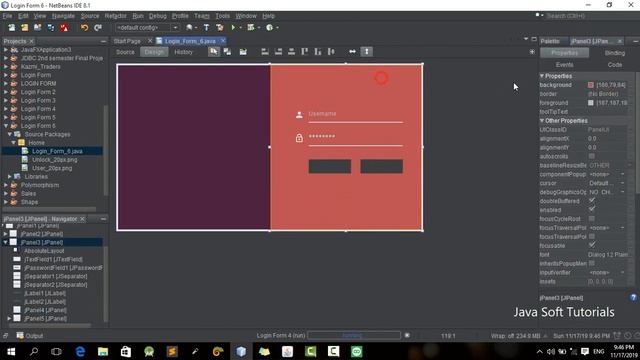The height and width of the screenshot is (360, 640).
Task: Click the Username text field on form
Action: (356, 114)
